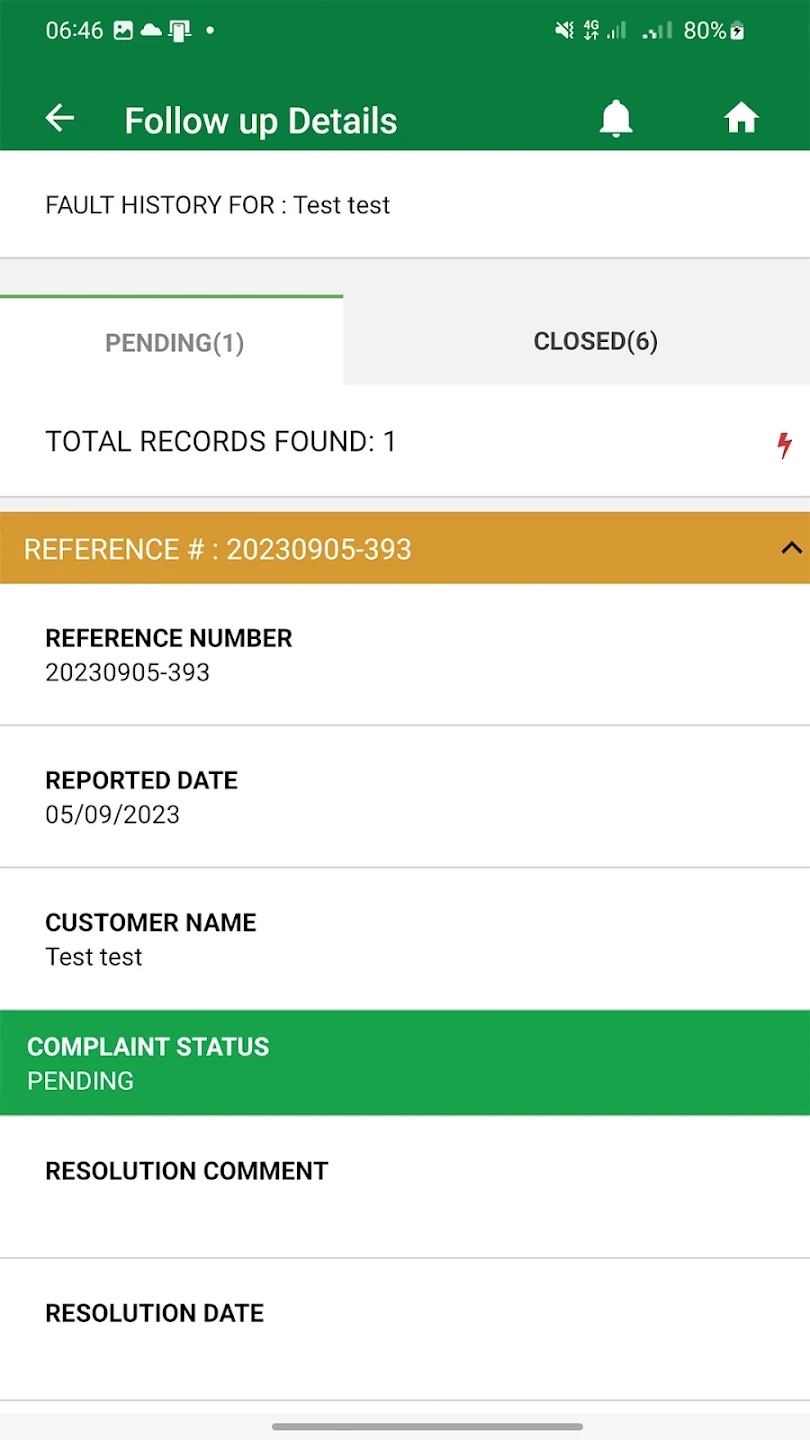This screenshot has height=1440, width=810.
Task: Select the REPORTED DATE row
Action: (x=404, y=797)
